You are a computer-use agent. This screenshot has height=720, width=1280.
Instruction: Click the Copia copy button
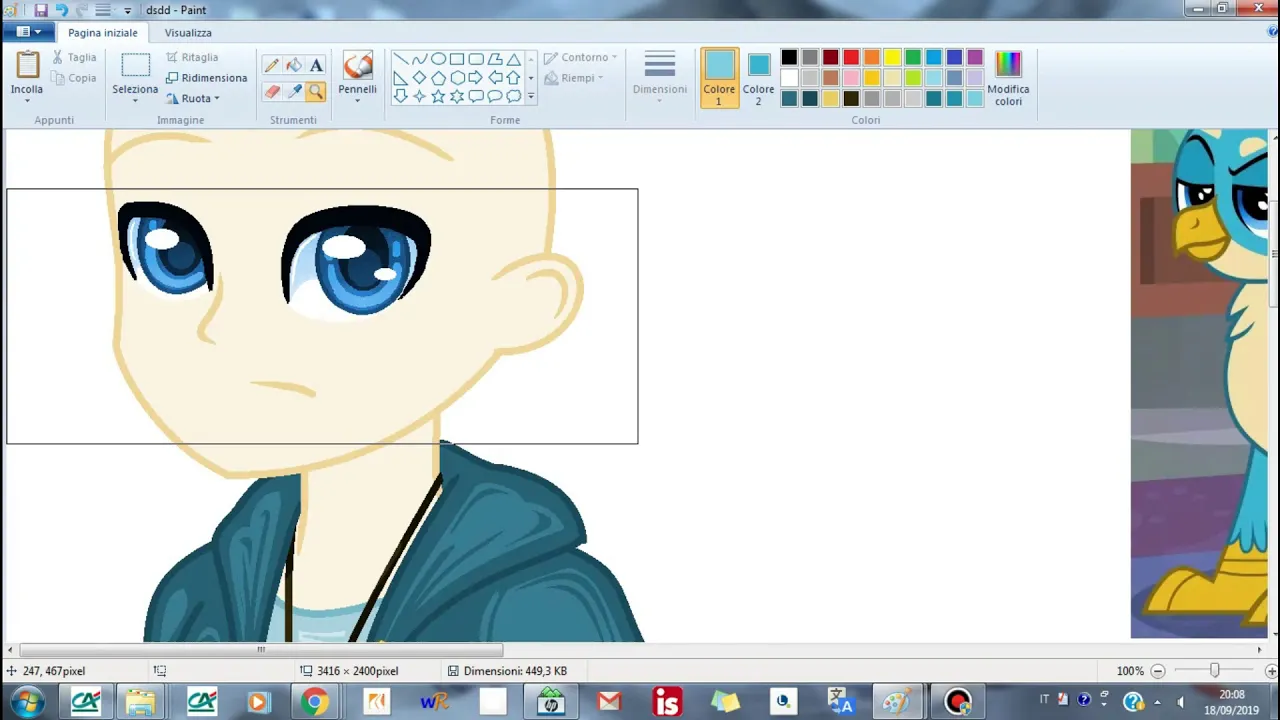tap(74, 78)
